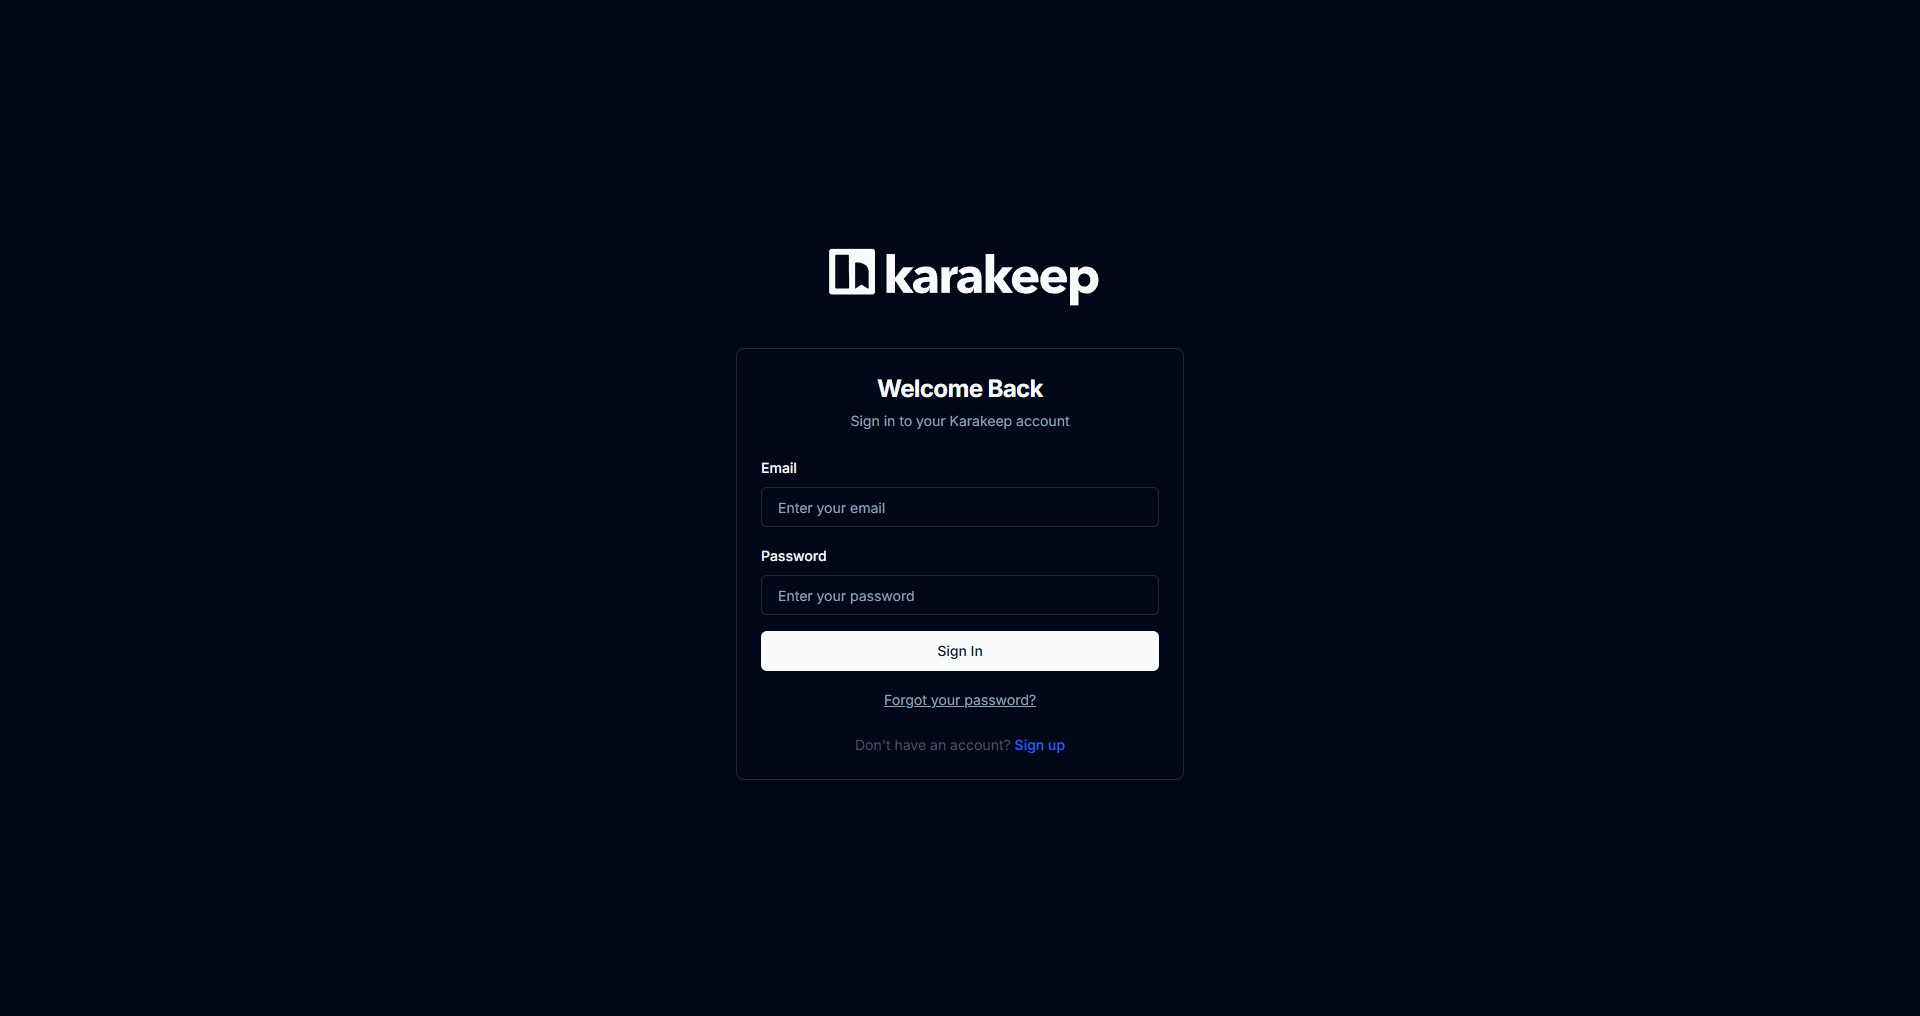Open the Sign up link

tap(1039, 745)
